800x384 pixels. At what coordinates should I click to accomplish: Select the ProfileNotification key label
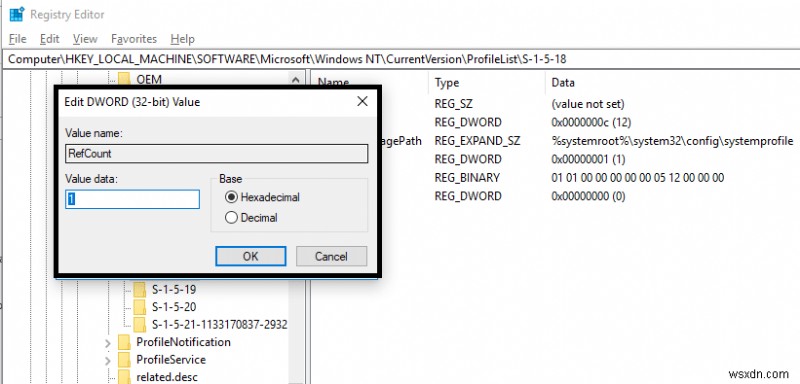[183, 342]
